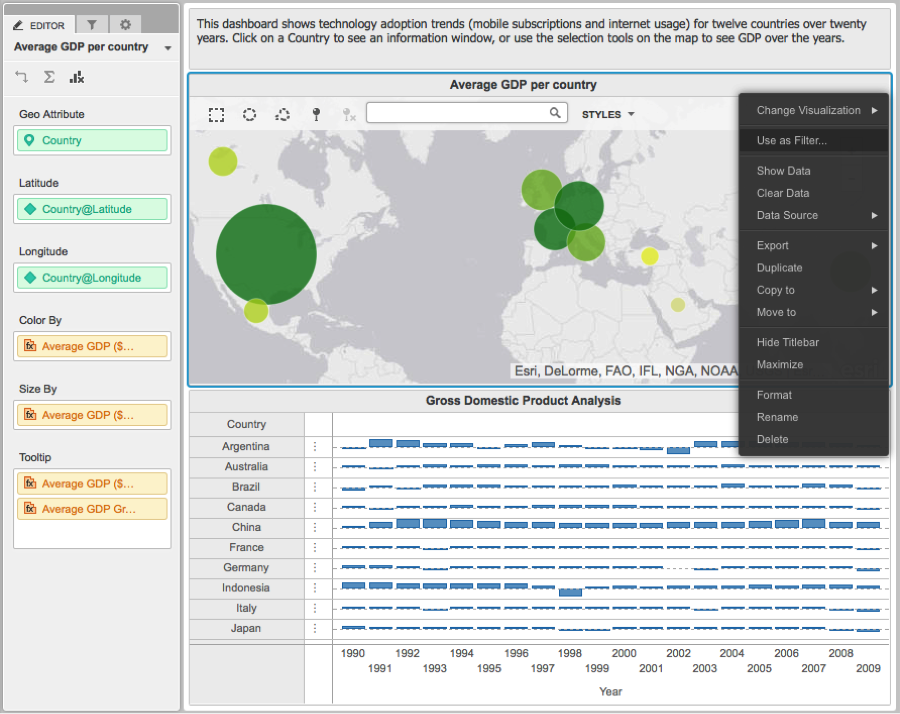Click the swap axes icon in the editor
This screenshot has height=714, width=900.
click(x=22, y=76)
